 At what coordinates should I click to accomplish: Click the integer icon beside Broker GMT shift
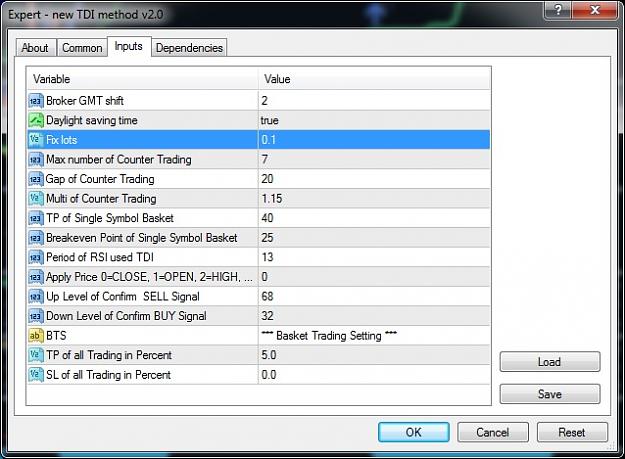[35, 101]
